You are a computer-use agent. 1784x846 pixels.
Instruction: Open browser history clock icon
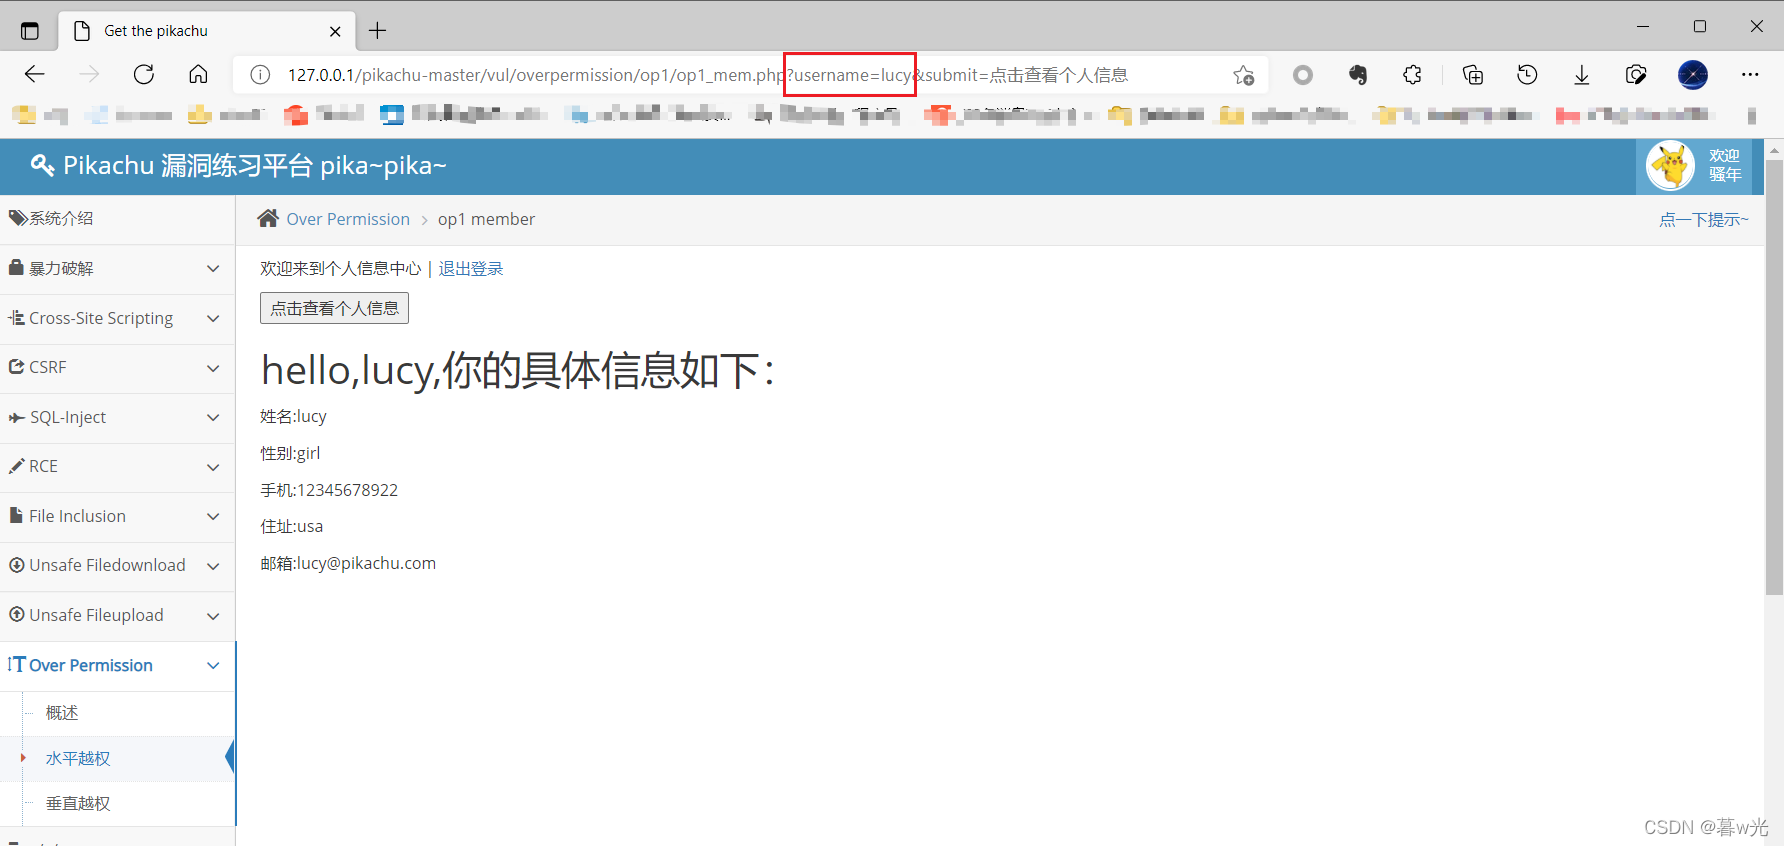[1527, 74]
